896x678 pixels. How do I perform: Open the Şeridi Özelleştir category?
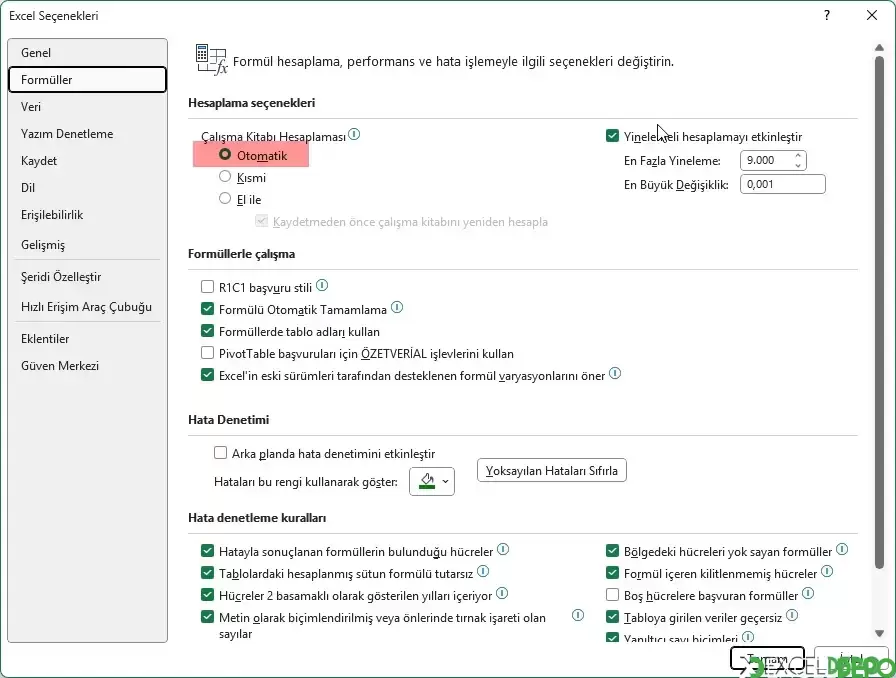coord(87,277)
